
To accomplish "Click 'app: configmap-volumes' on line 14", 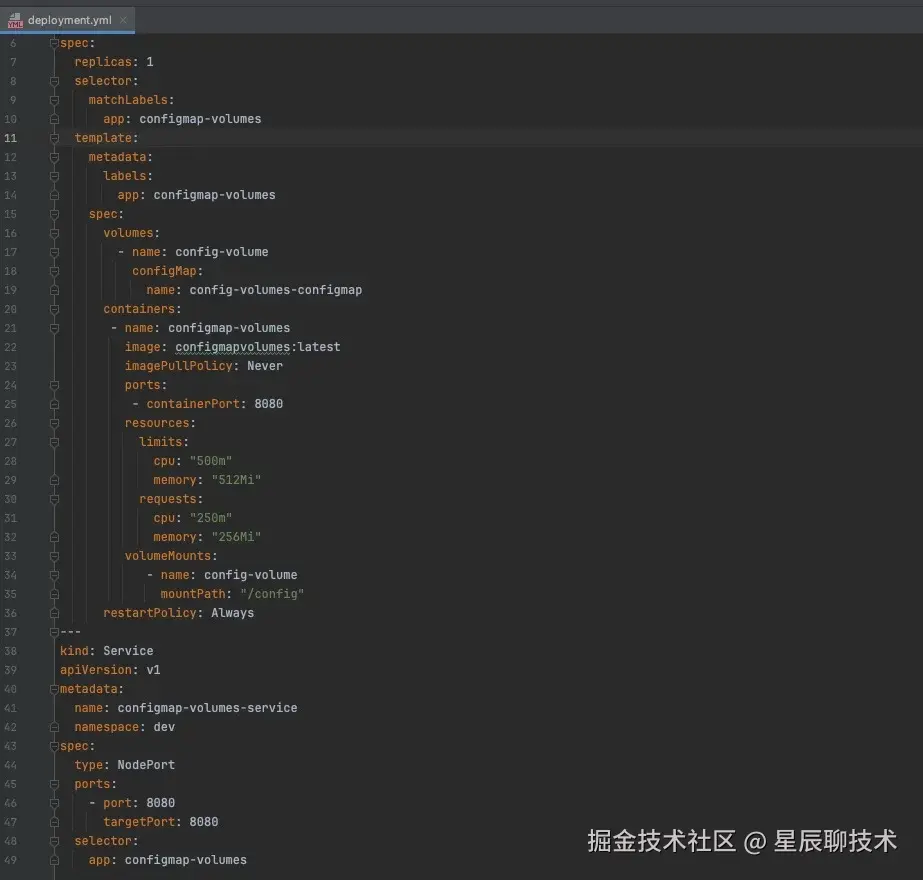I will click(x=196, y=195).
